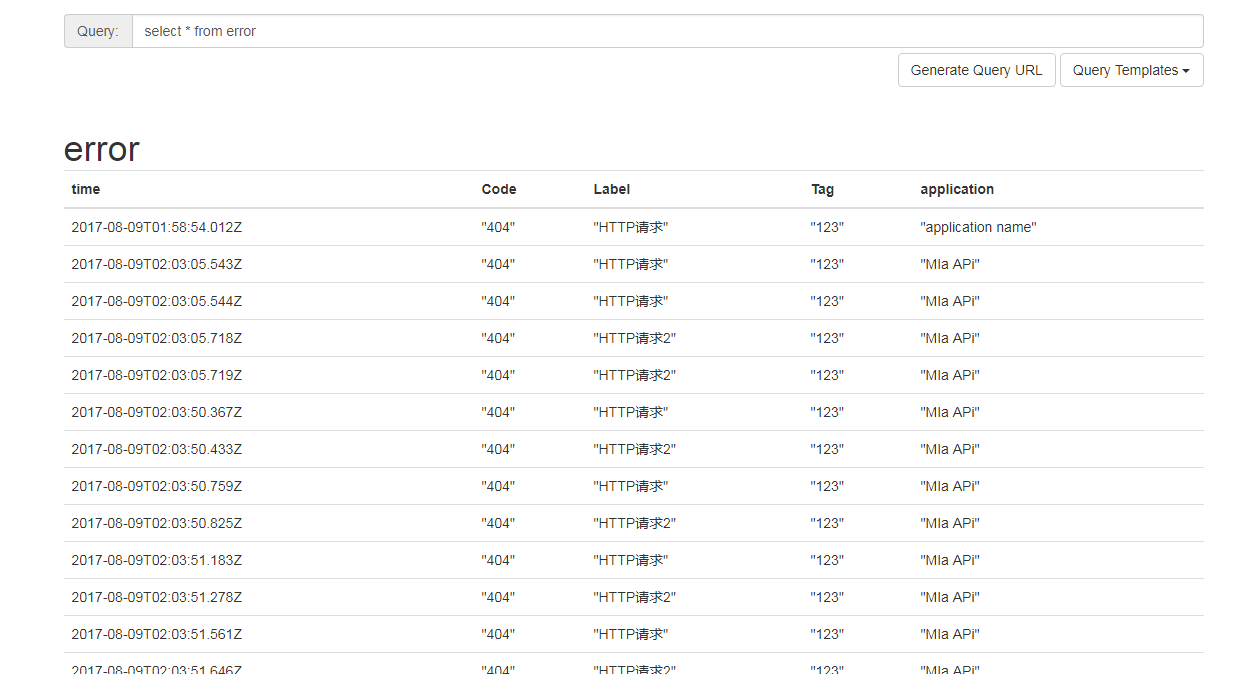Click the Generate Query URL button
This screenshot has width=1234, height=674.
coord(976,70)
